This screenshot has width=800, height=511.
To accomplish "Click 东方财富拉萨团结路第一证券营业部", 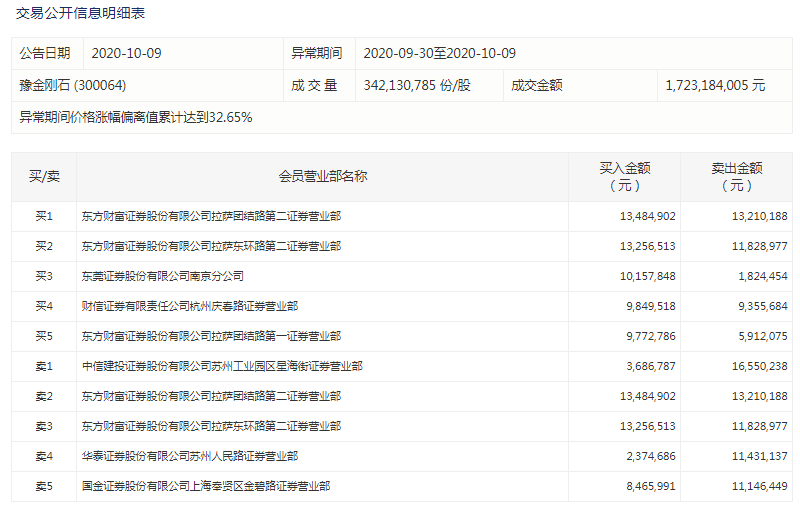I will (211, 336).
